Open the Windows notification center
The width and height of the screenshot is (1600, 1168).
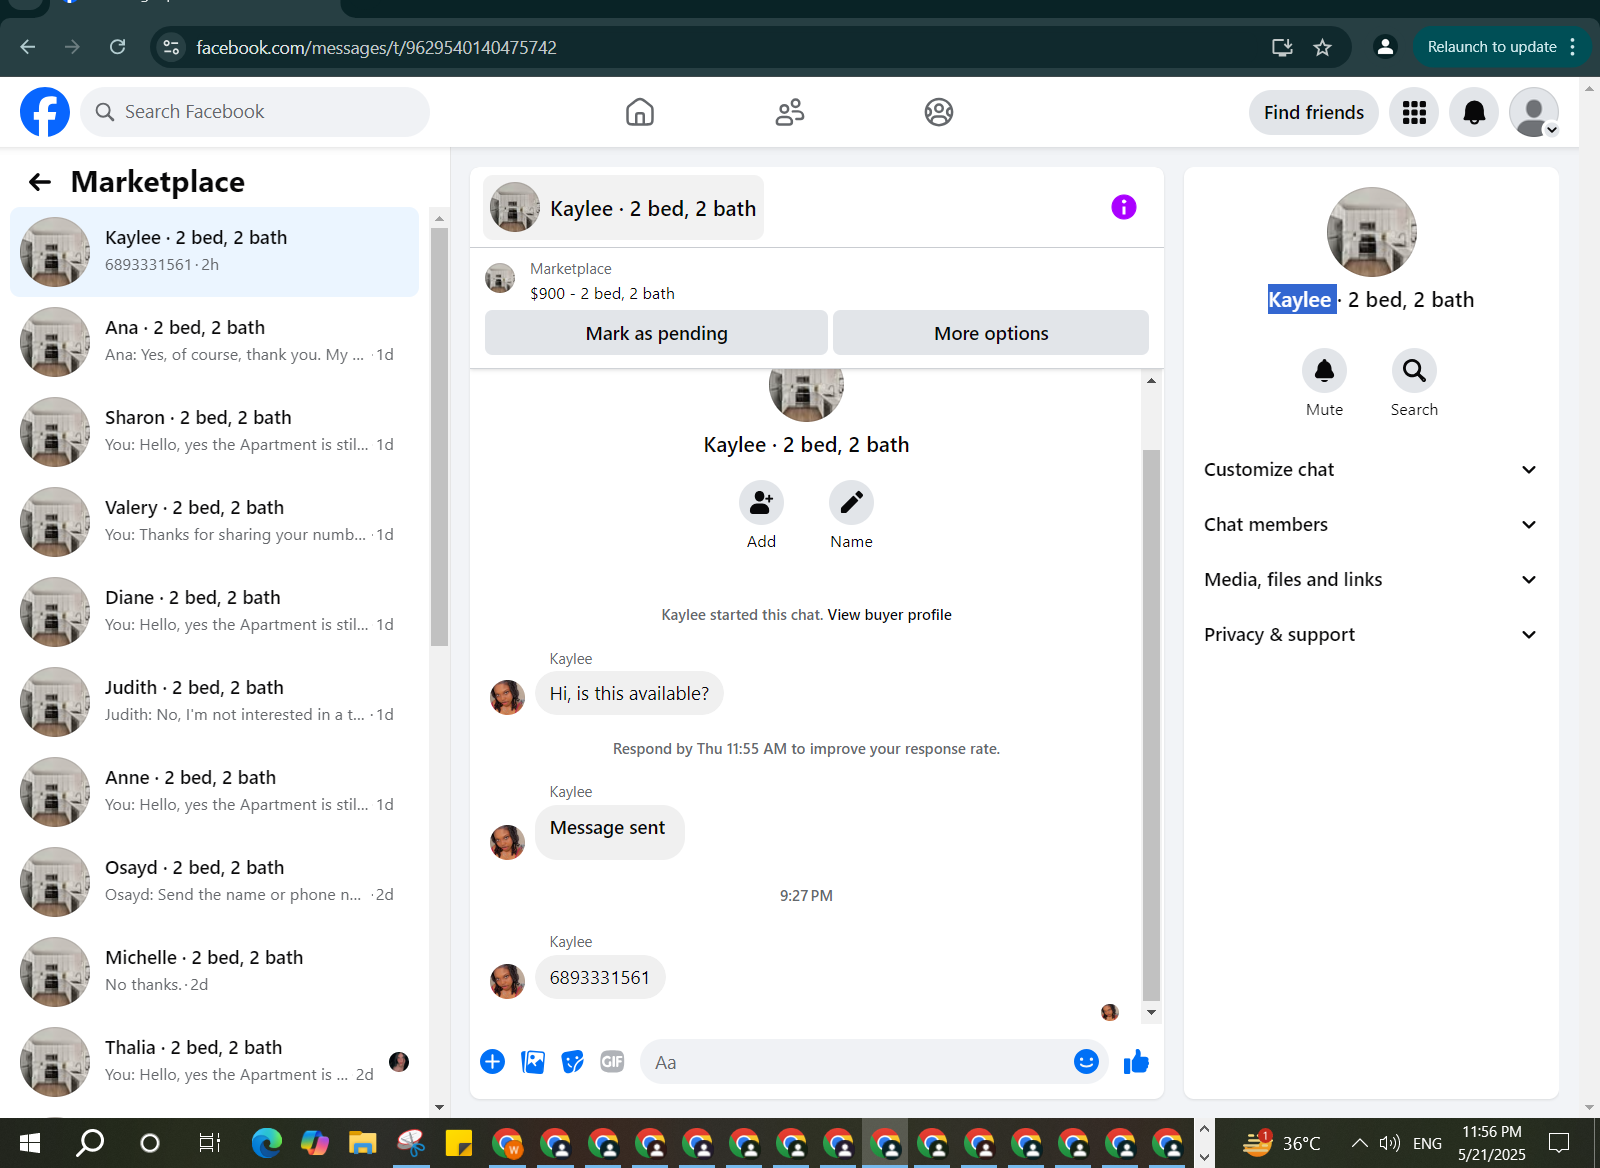[x=1559, y=1143]
